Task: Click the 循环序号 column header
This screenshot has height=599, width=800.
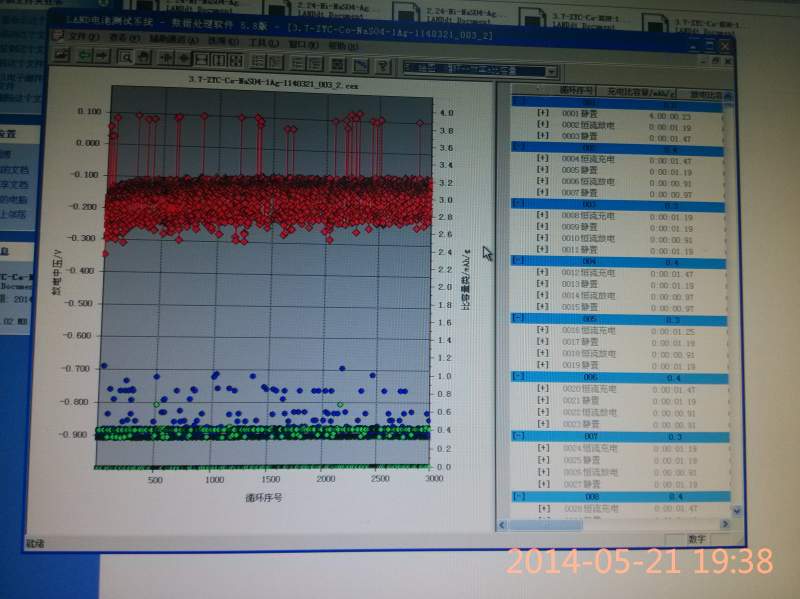Action: (x=577, y=90)
